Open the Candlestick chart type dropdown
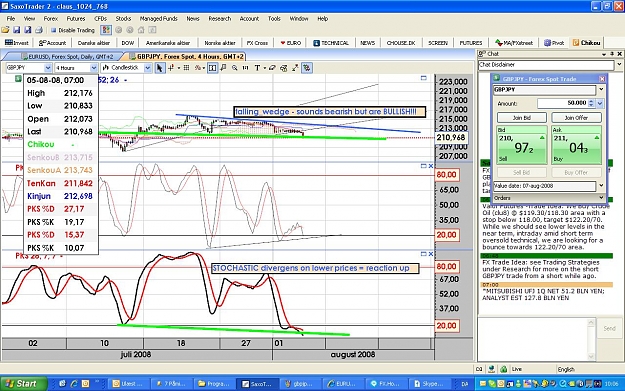Screen dimensions: 625x391 [147, 68]
